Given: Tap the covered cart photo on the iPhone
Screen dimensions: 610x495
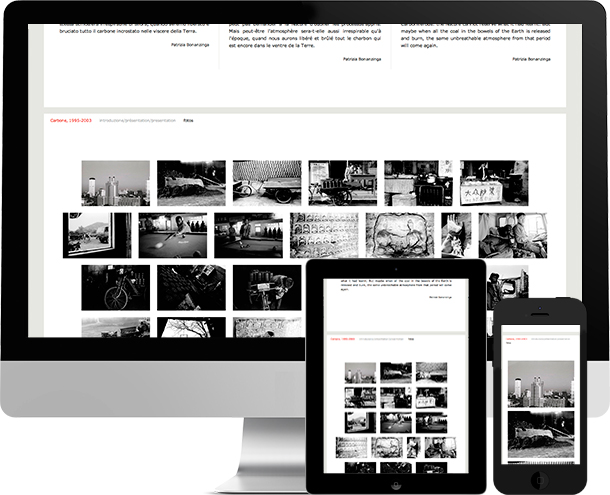Looking at the screenshot, I should [x=541, y=434].
